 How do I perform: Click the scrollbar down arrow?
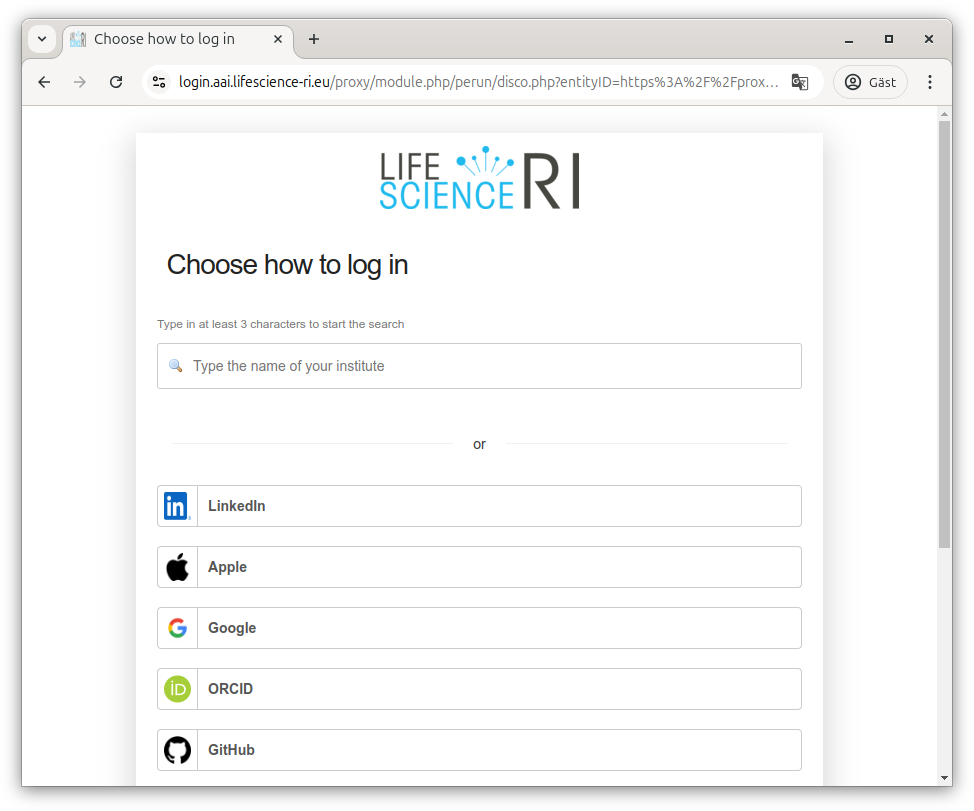click(x=944, y=777)
